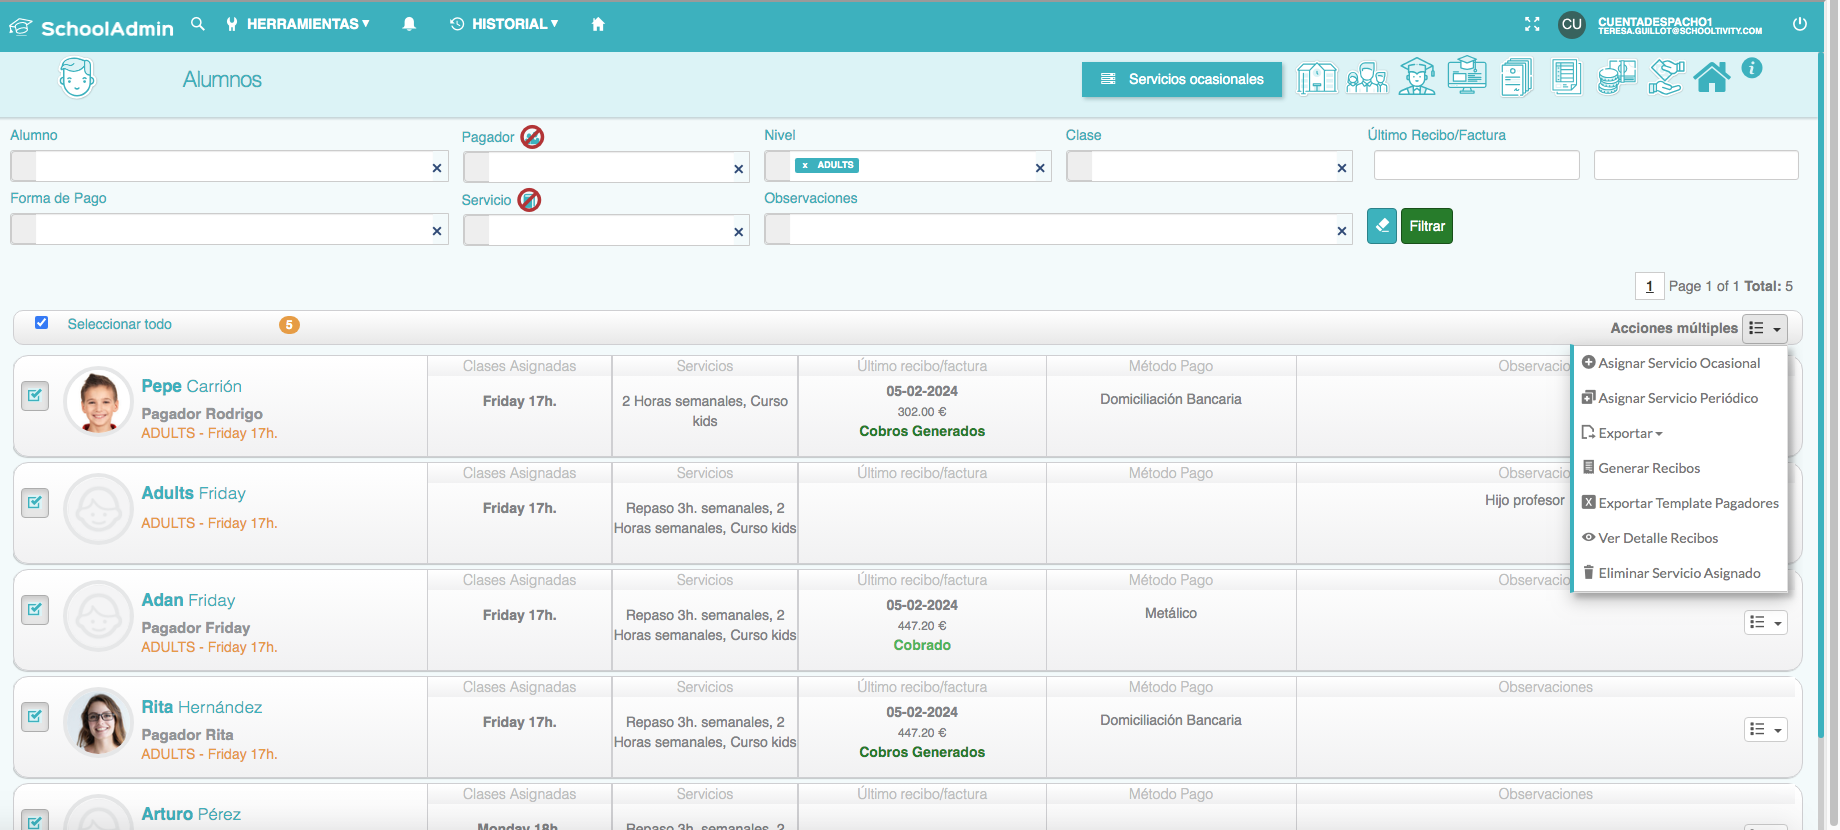Toggle selection for Adults Friday row
The width and height of the screenshot is (1840, 830).
35,503
